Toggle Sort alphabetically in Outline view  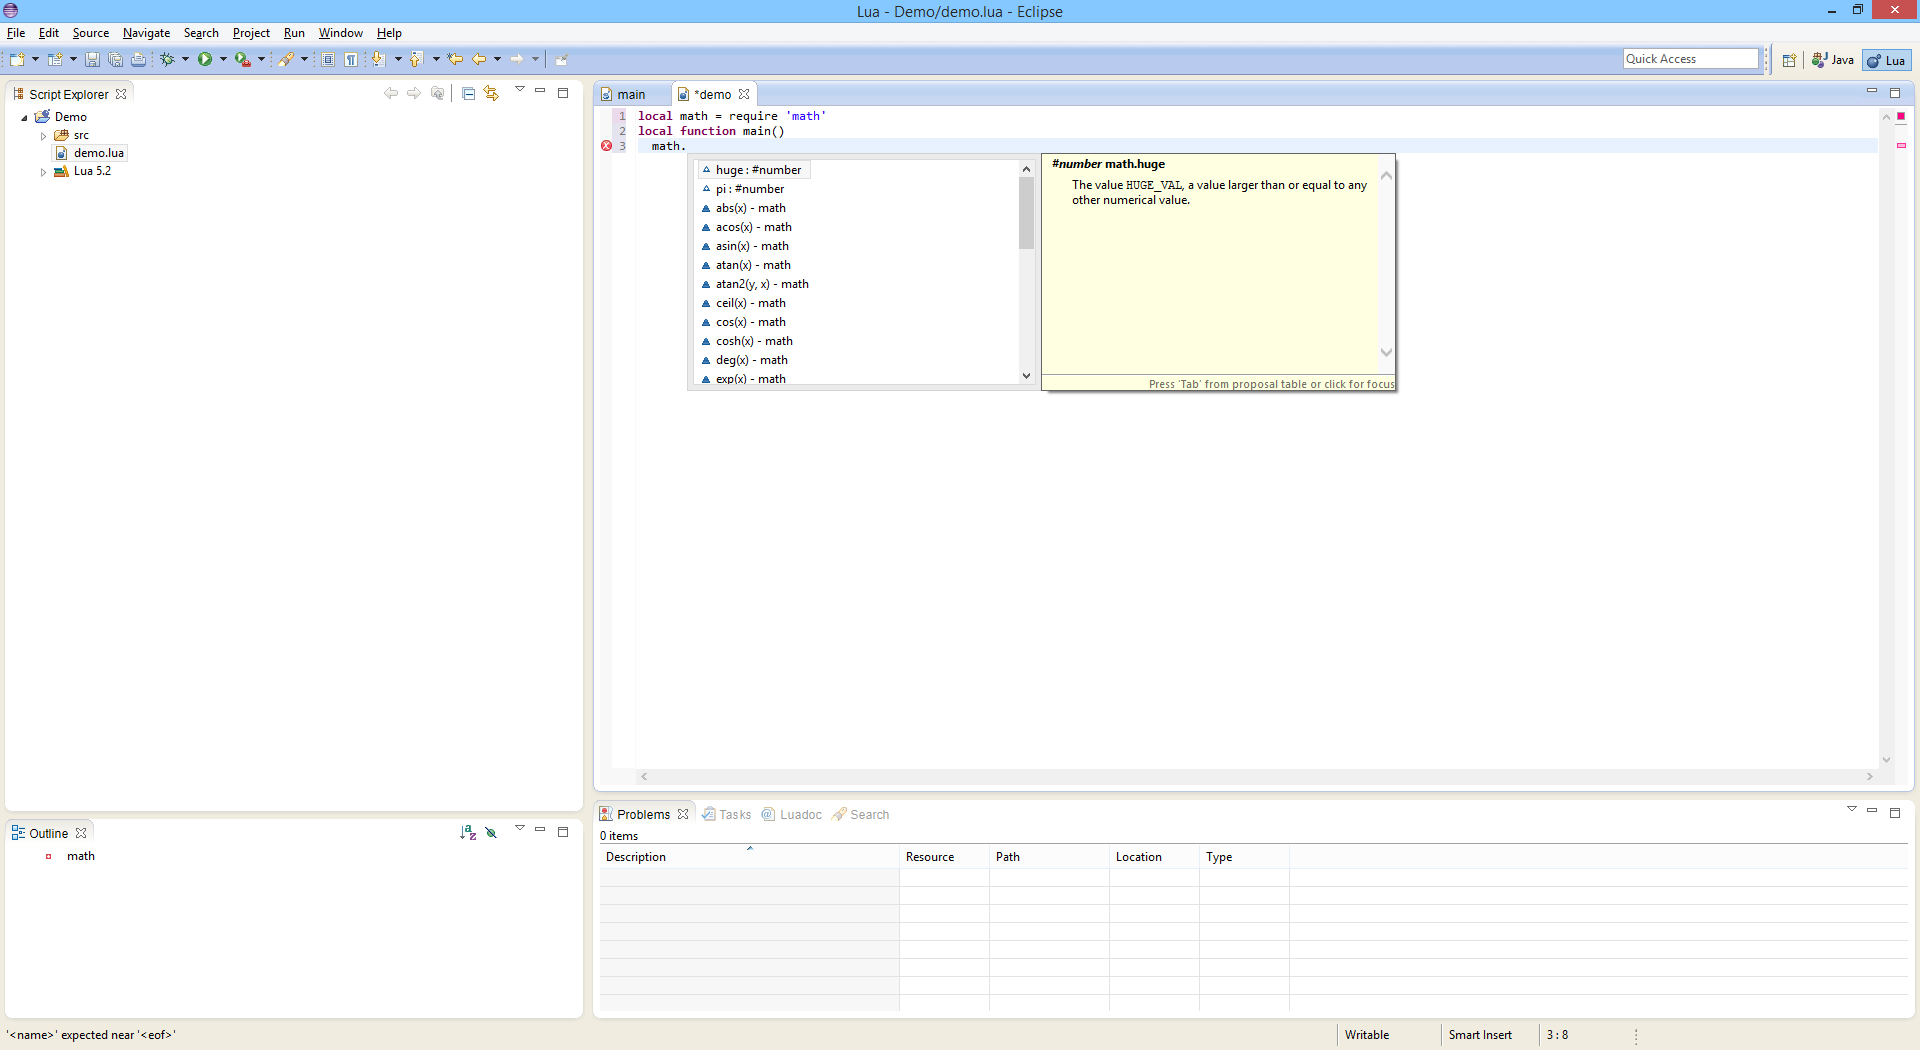click(x=468, y=832)
